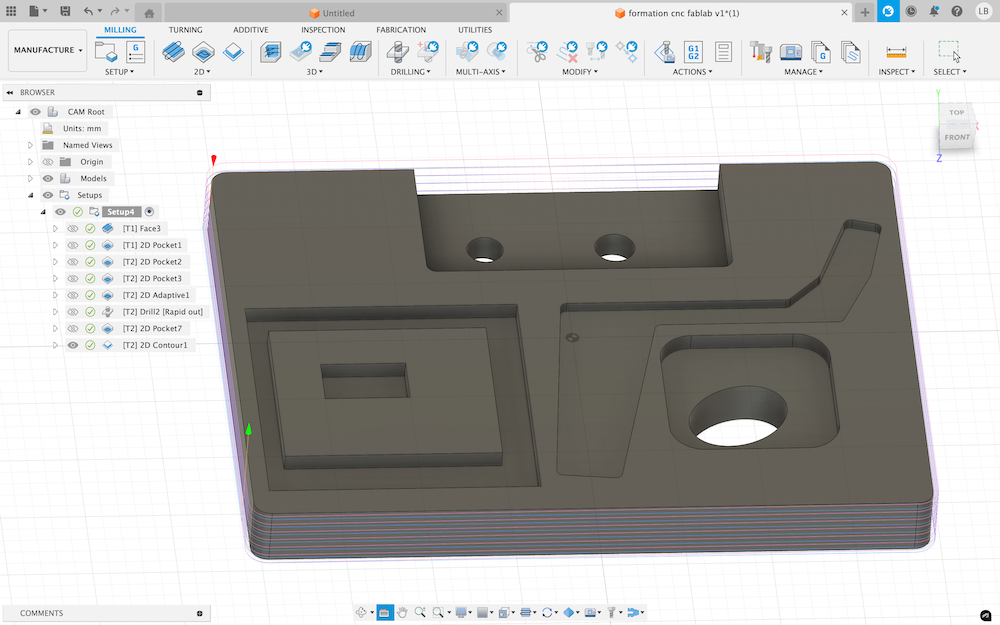Show the 2D Adaptive1 toolpath
The width and height of the screenshot is (1000, 625).
point(73,295)
